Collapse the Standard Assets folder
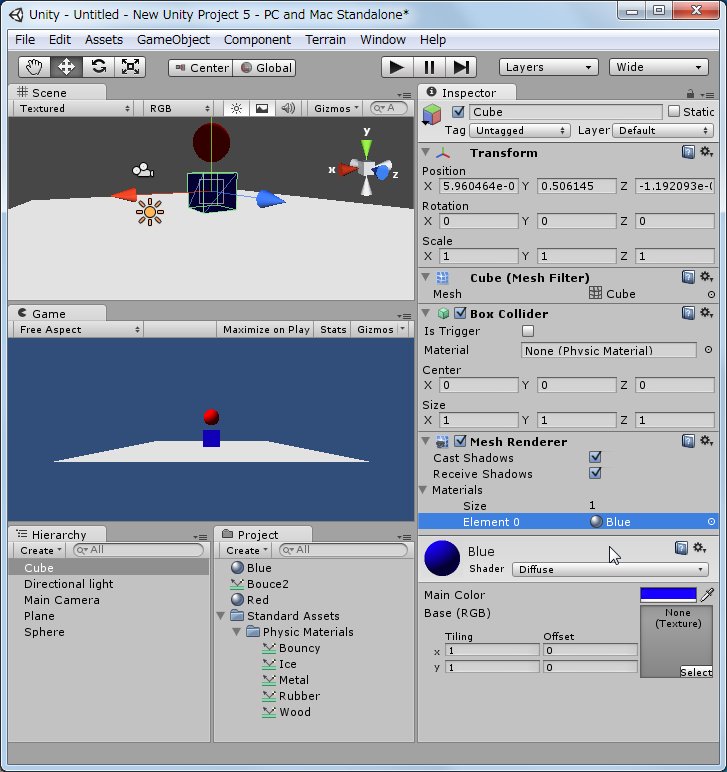Image resolution: width=727 pixels, height=772 pixels. pos(222,616)
